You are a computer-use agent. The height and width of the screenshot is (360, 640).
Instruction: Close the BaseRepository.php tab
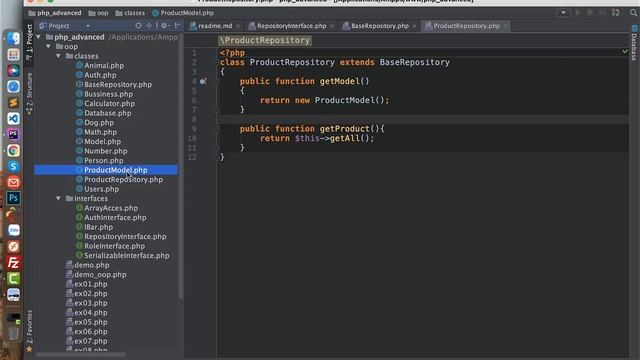[x=414, y=26]
